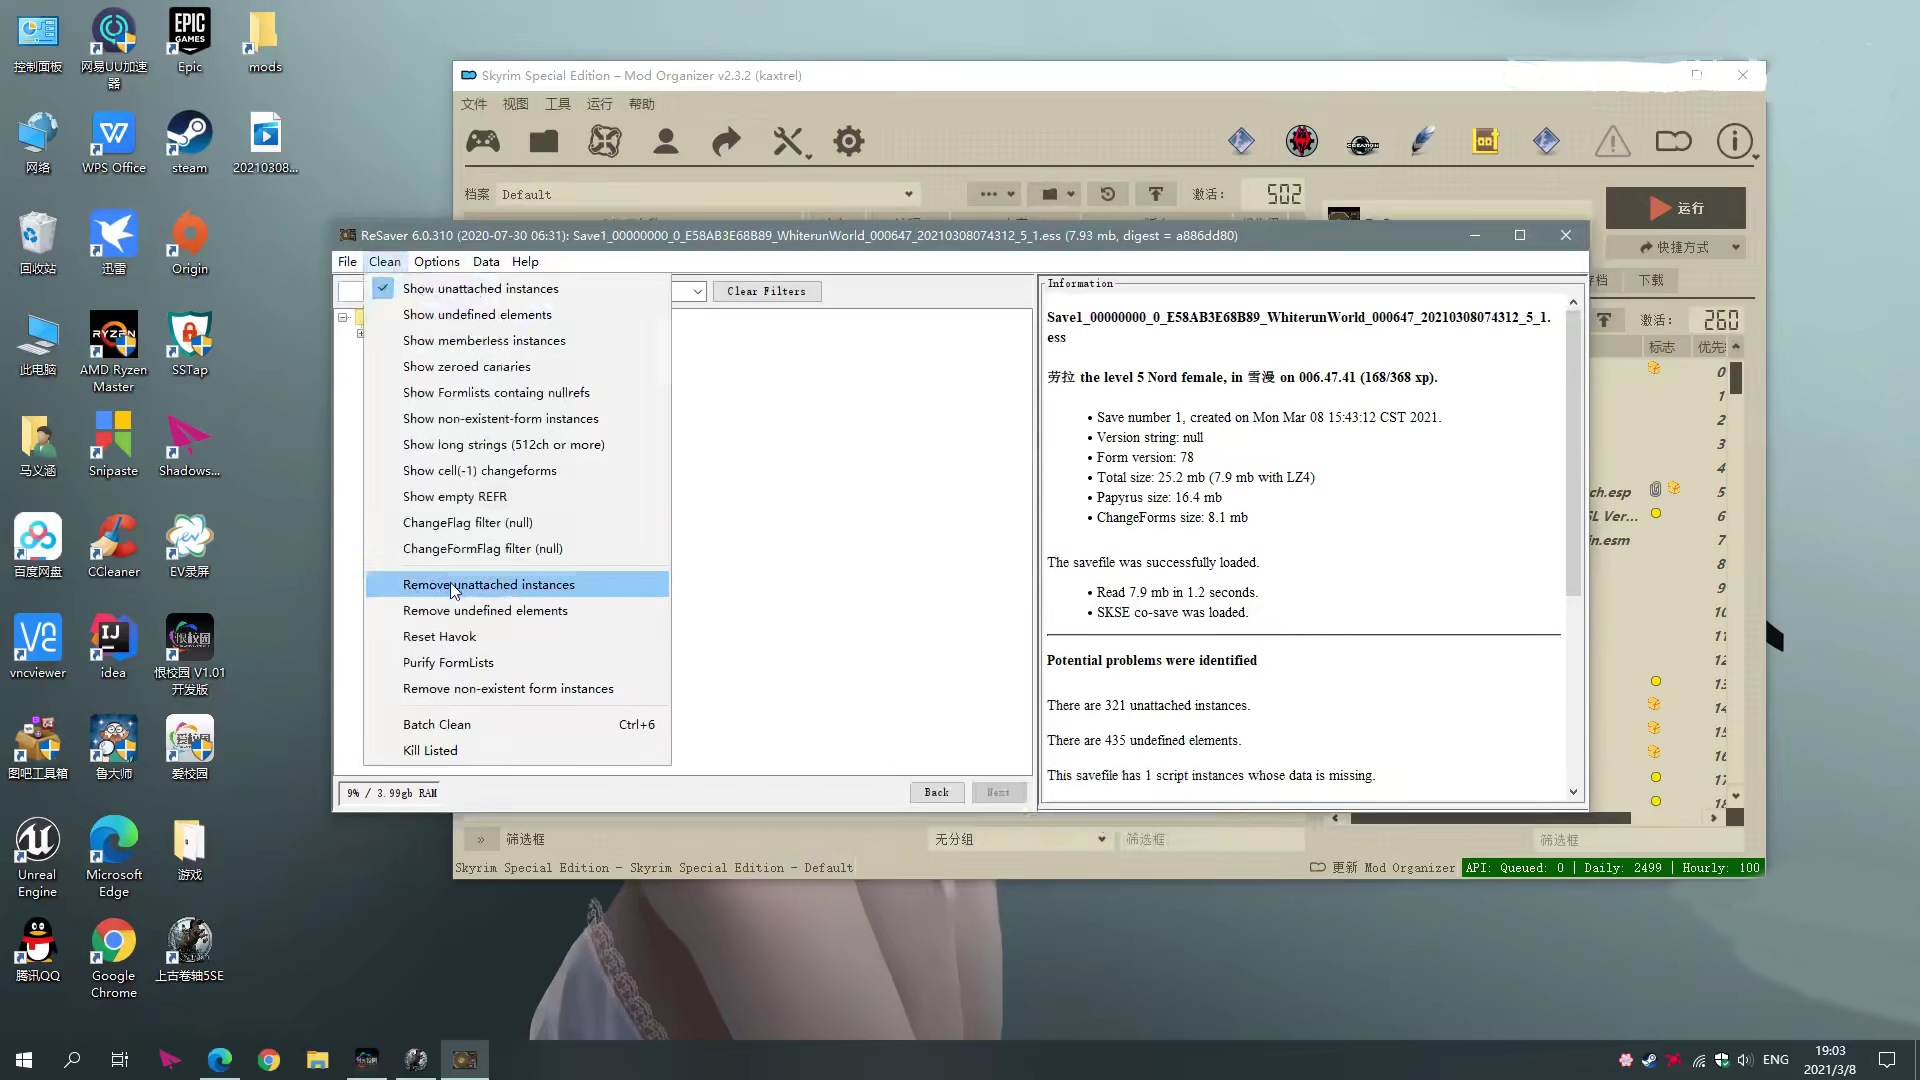Open the Options menu in ReSaver

tap(437, 261)
